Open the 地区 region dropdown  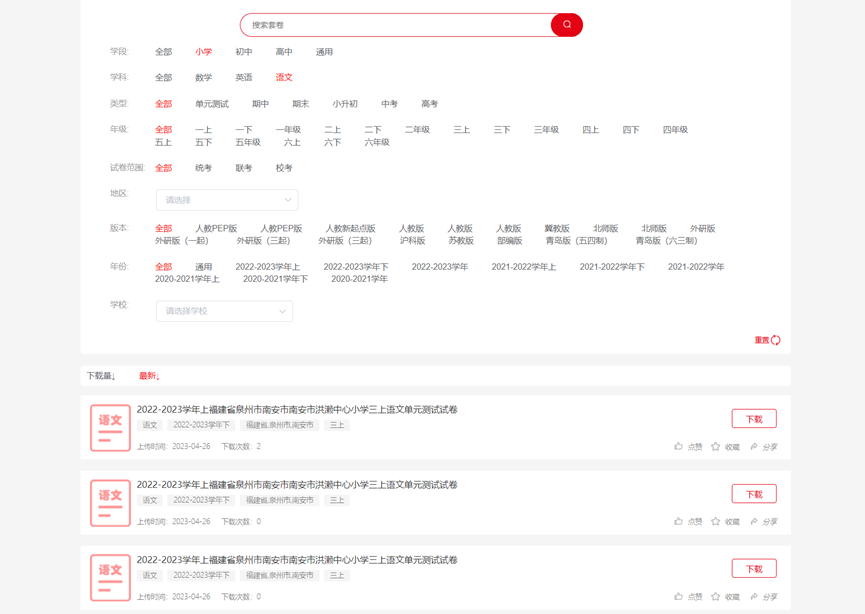coord(227,200)
